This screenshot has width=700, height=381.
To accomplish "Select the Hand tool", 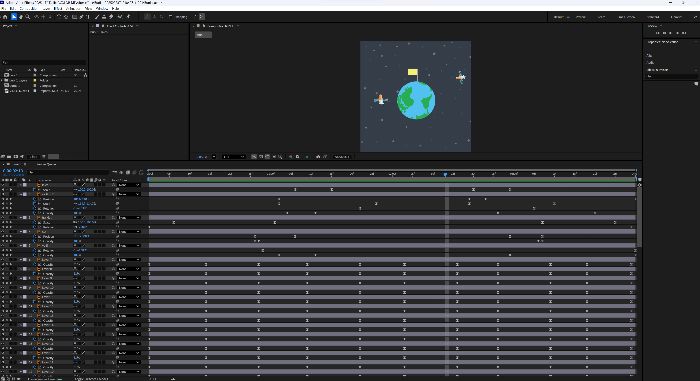I will click(21, 17).
